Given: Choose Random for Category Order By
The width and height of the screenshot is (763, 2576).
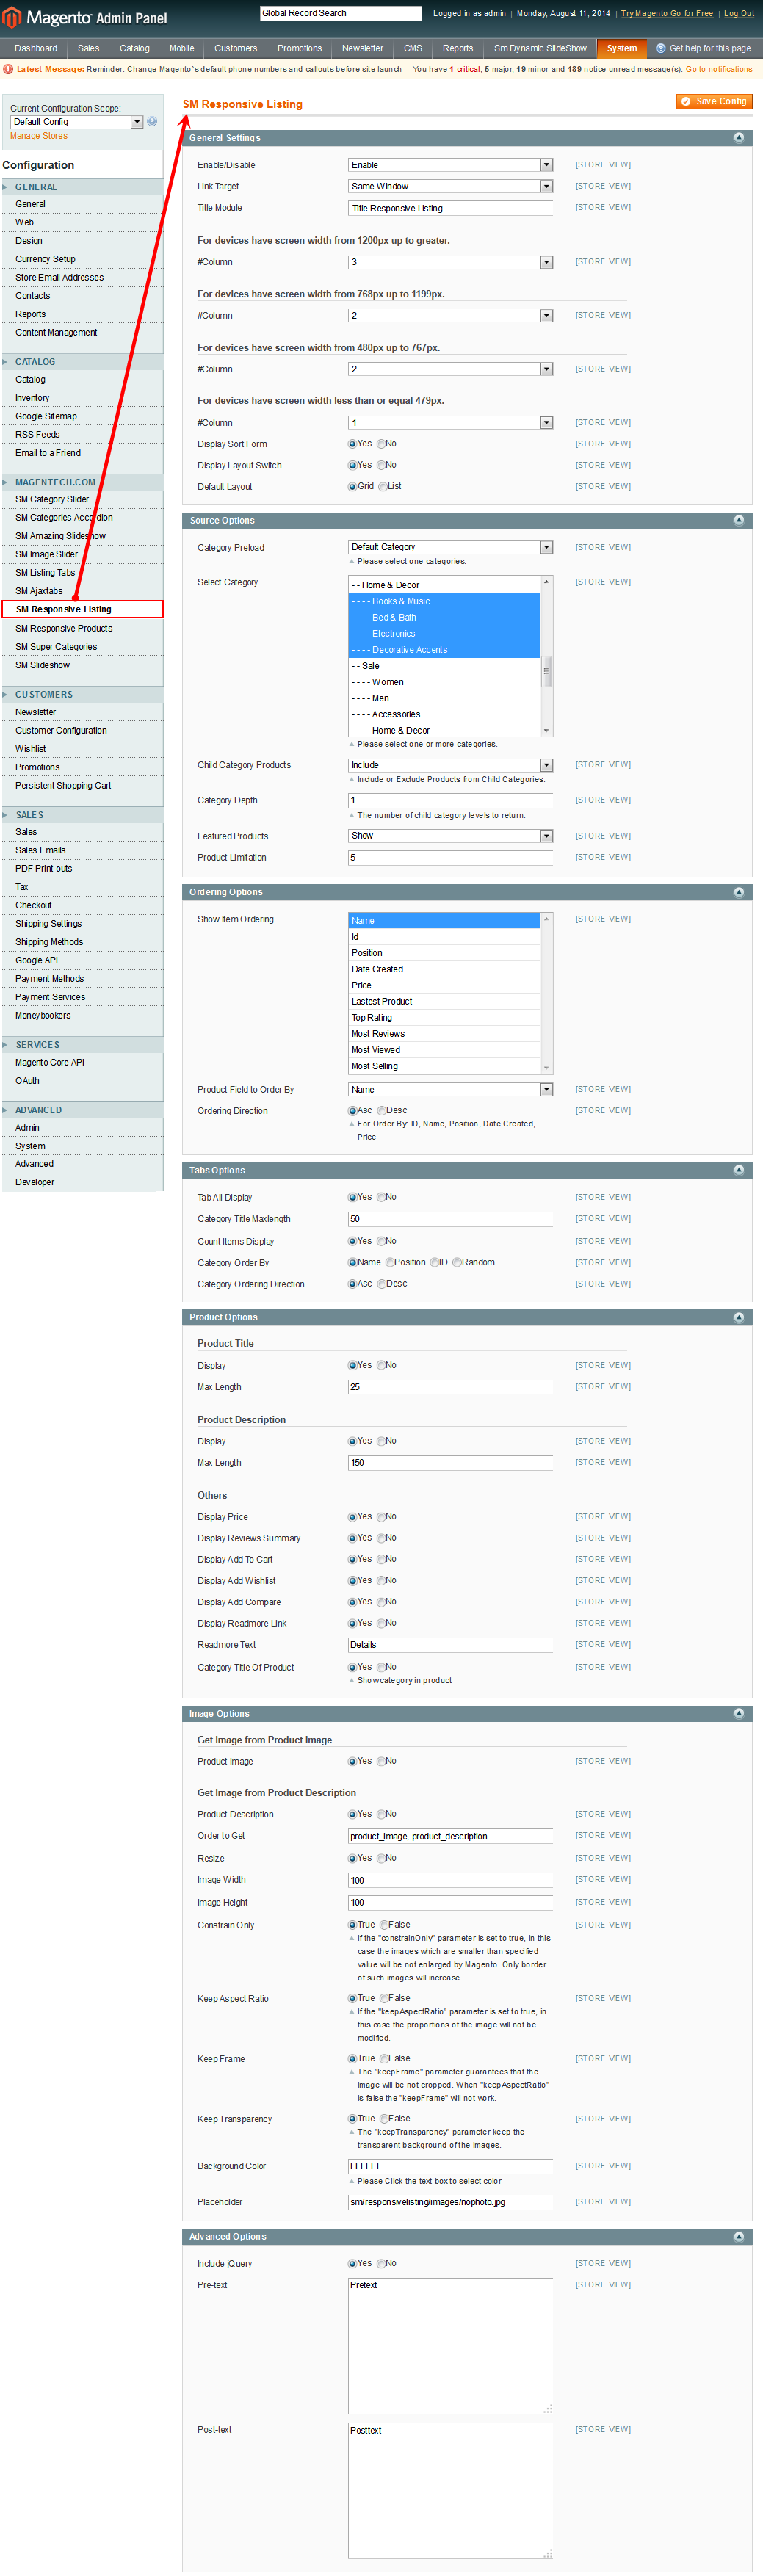Looking at the screenshot, I should tap(457, 1262).
